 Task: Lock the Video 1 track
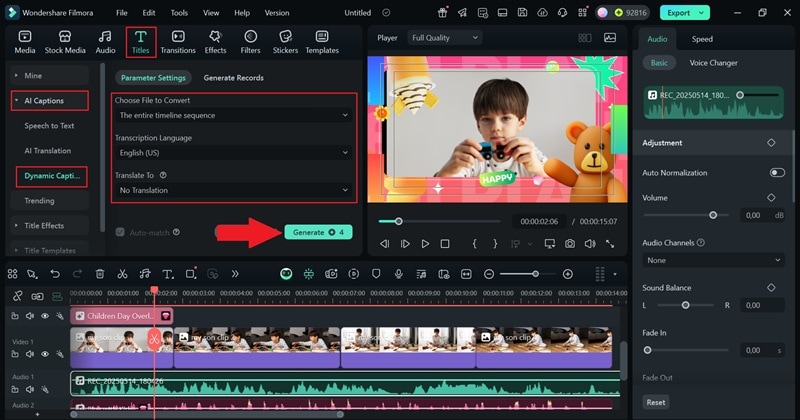(15, 354)
